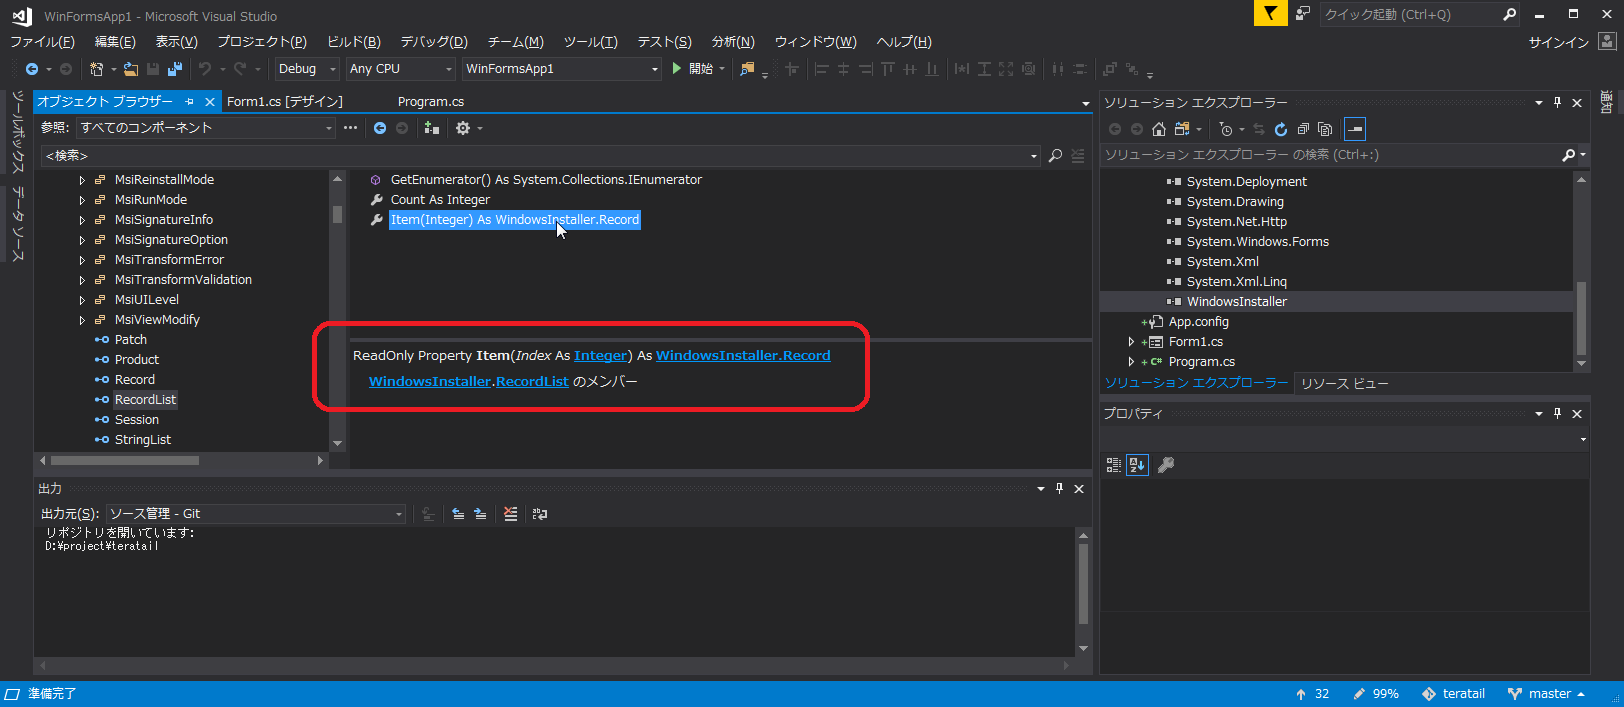The width and height of the screenshot is (1624, 707).
Task: Toggle Preview Selected Items in Solution Explorer
Action: point(1355,129)
